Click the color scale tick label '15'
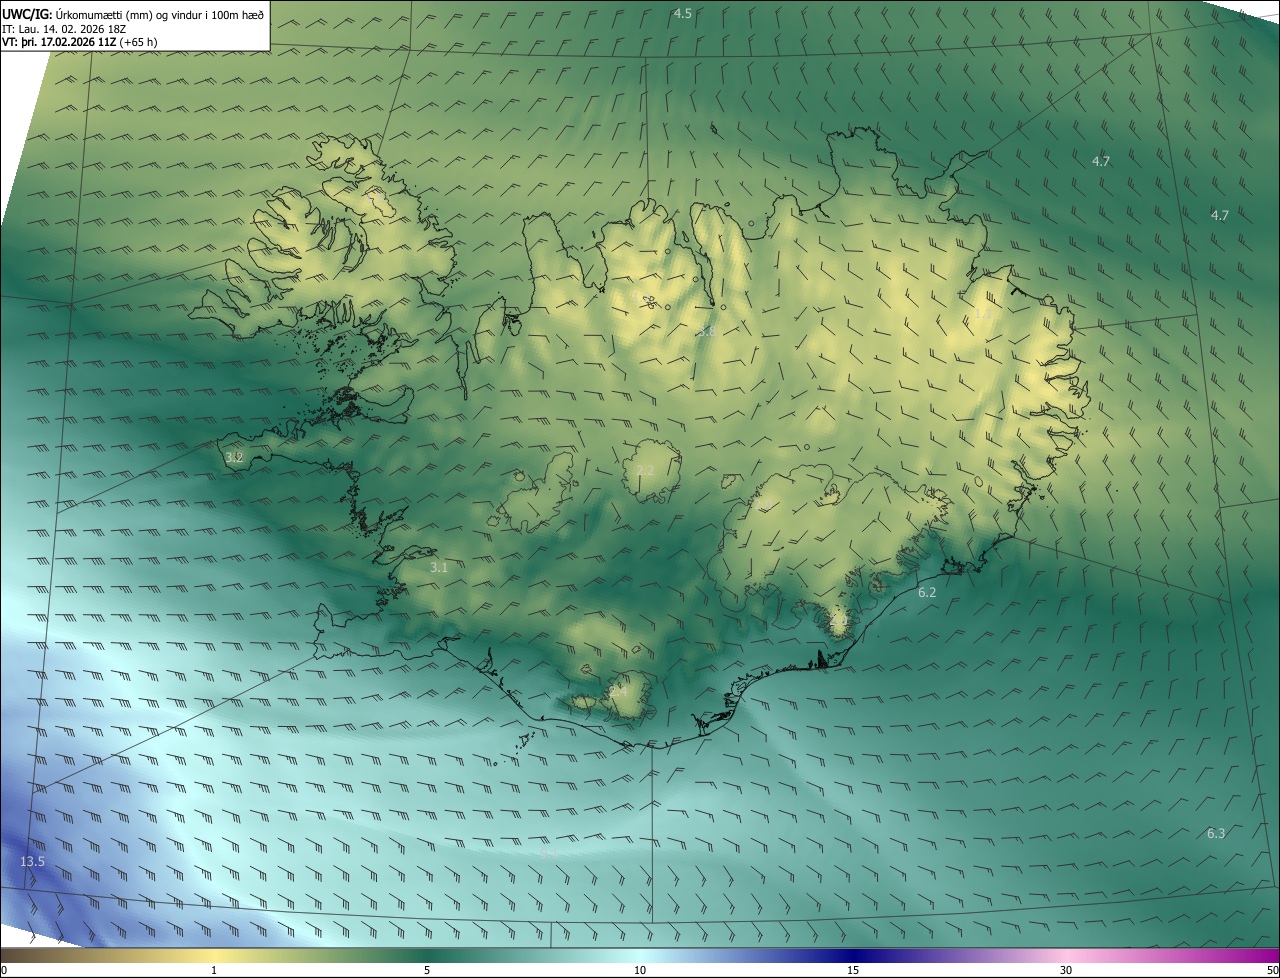The height and width of the screenshot is (978, 1280). (x=853, y=970)
